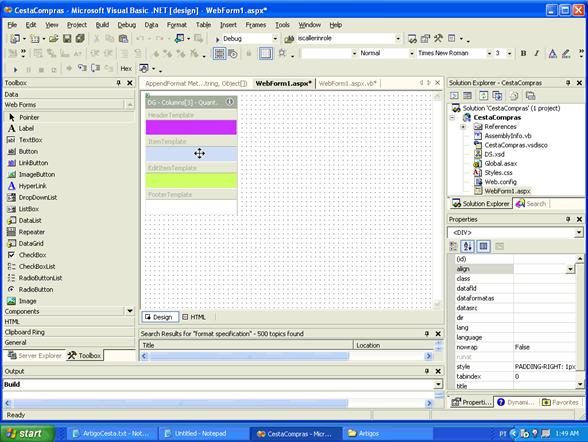
Task: Toggle auto-hide pin on Solution Explorer
Action: (568, 83)
